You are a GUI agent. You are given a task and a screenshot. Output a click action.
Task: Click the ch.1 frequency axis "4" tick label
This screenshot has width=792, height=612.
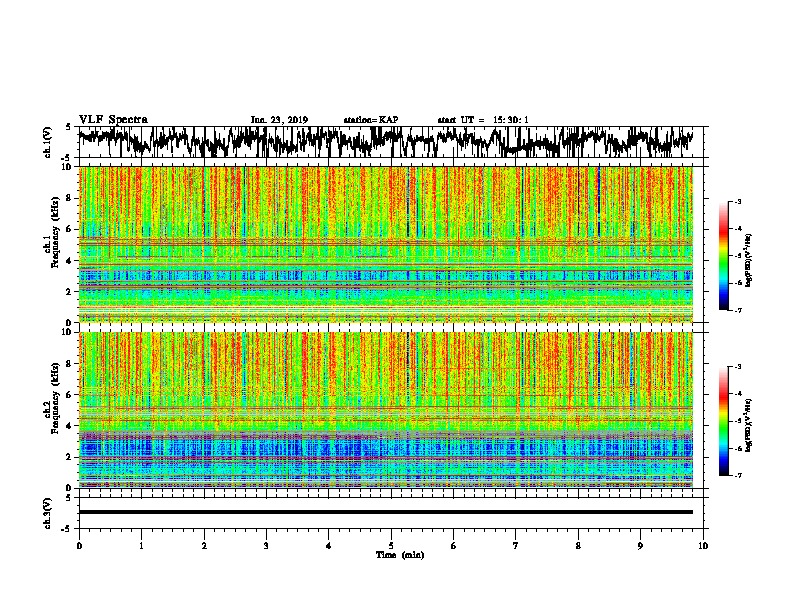[x=69, y=261]
